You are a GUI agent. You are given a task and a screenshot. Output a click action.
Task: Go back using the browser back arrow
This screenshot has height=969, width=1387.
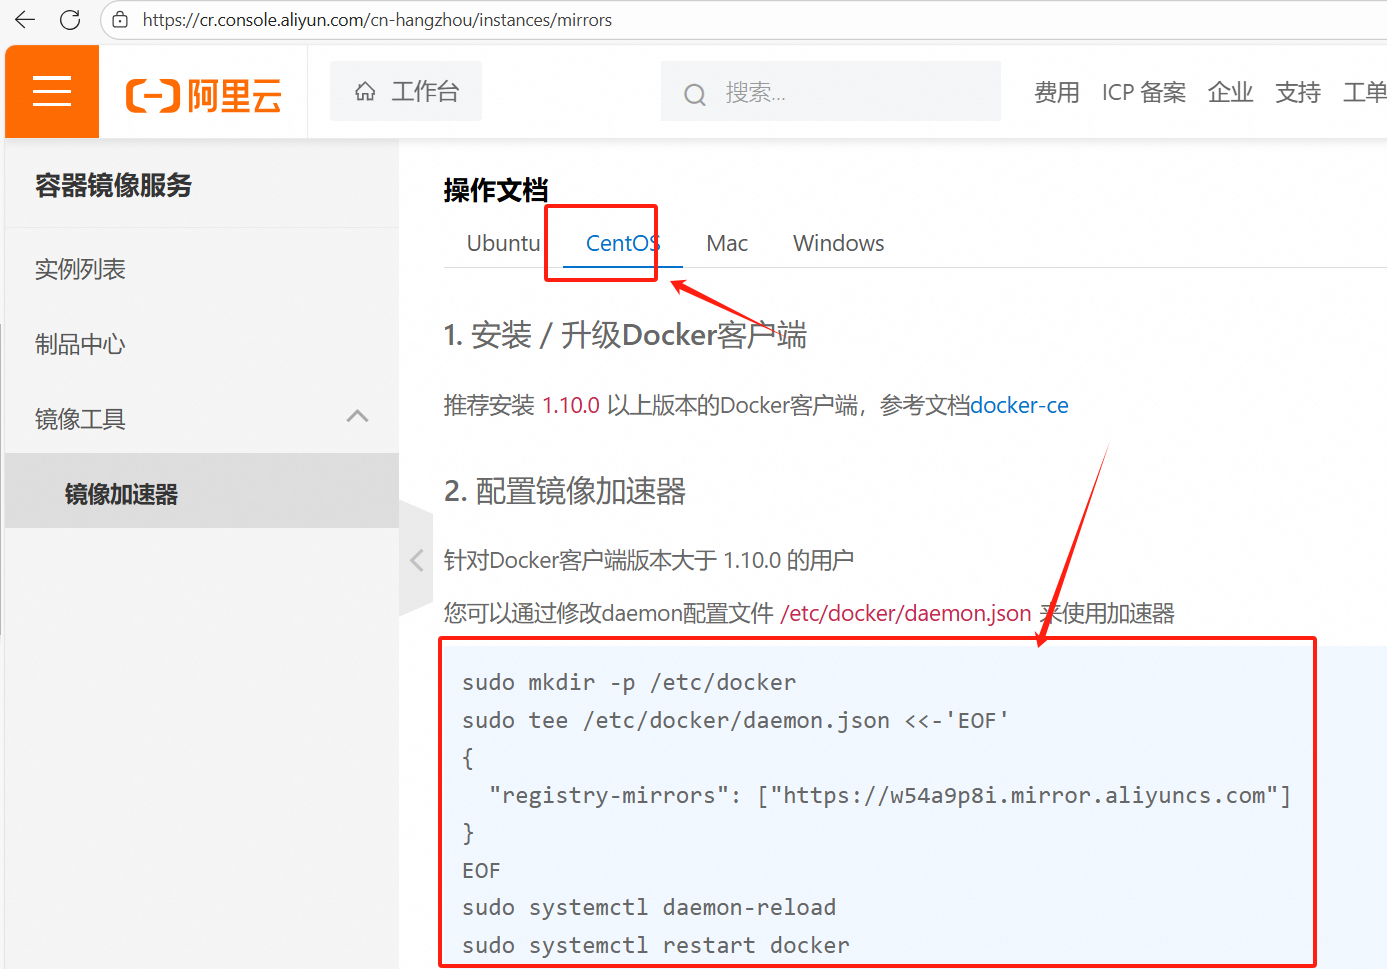point(25,20)
